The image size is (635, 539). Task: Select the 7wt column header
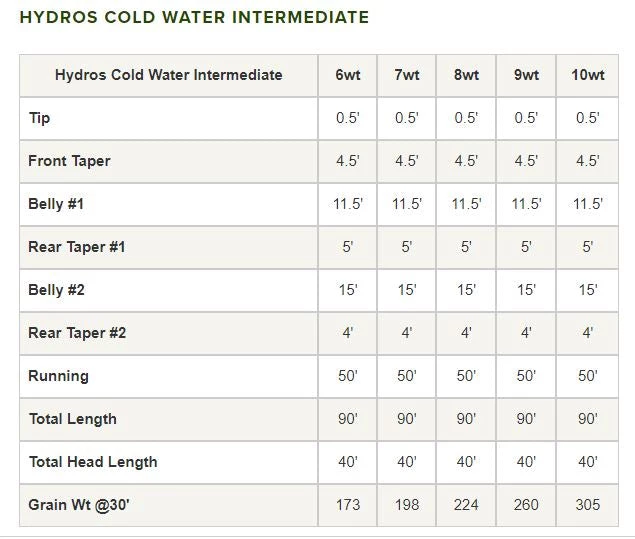point(406,75)
